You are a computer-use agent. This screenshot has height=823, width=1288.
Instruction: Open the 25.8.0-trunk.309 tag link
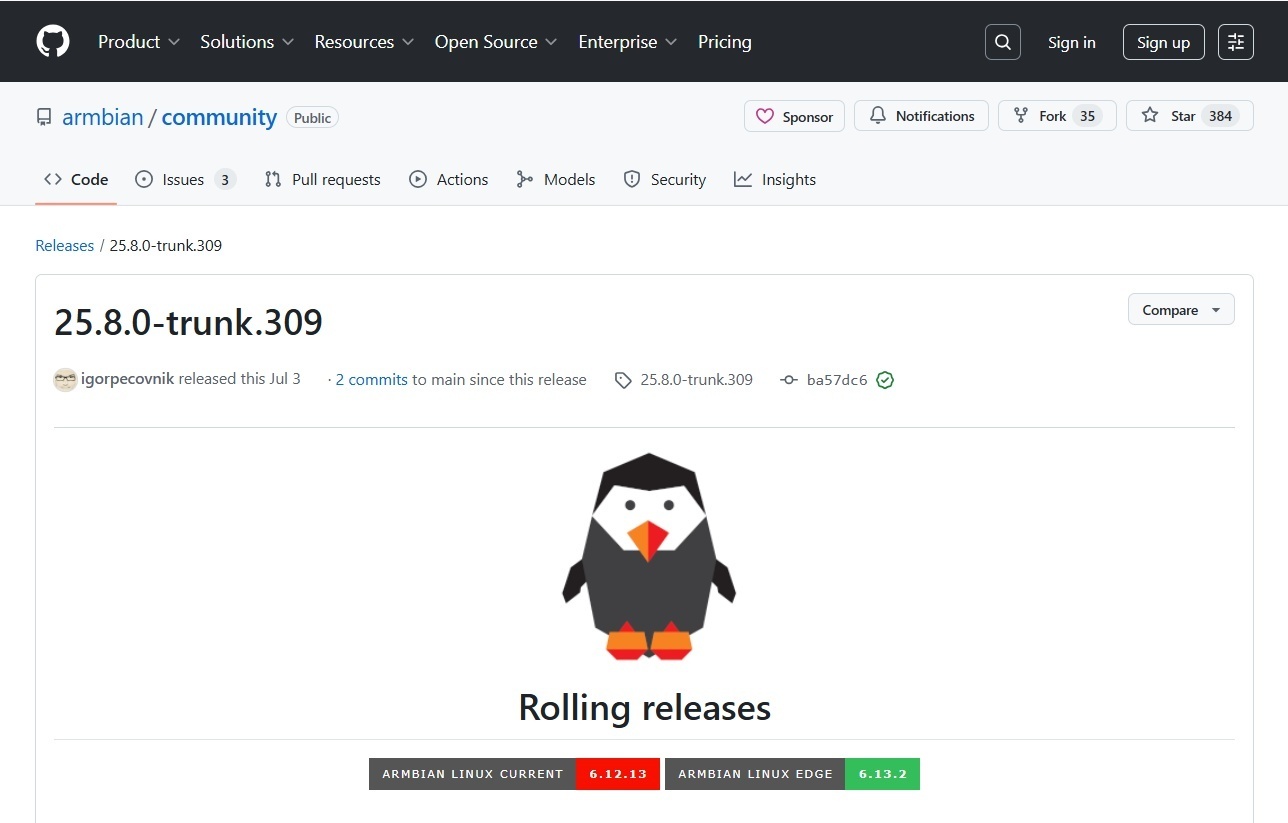click(x=696, y=380)
